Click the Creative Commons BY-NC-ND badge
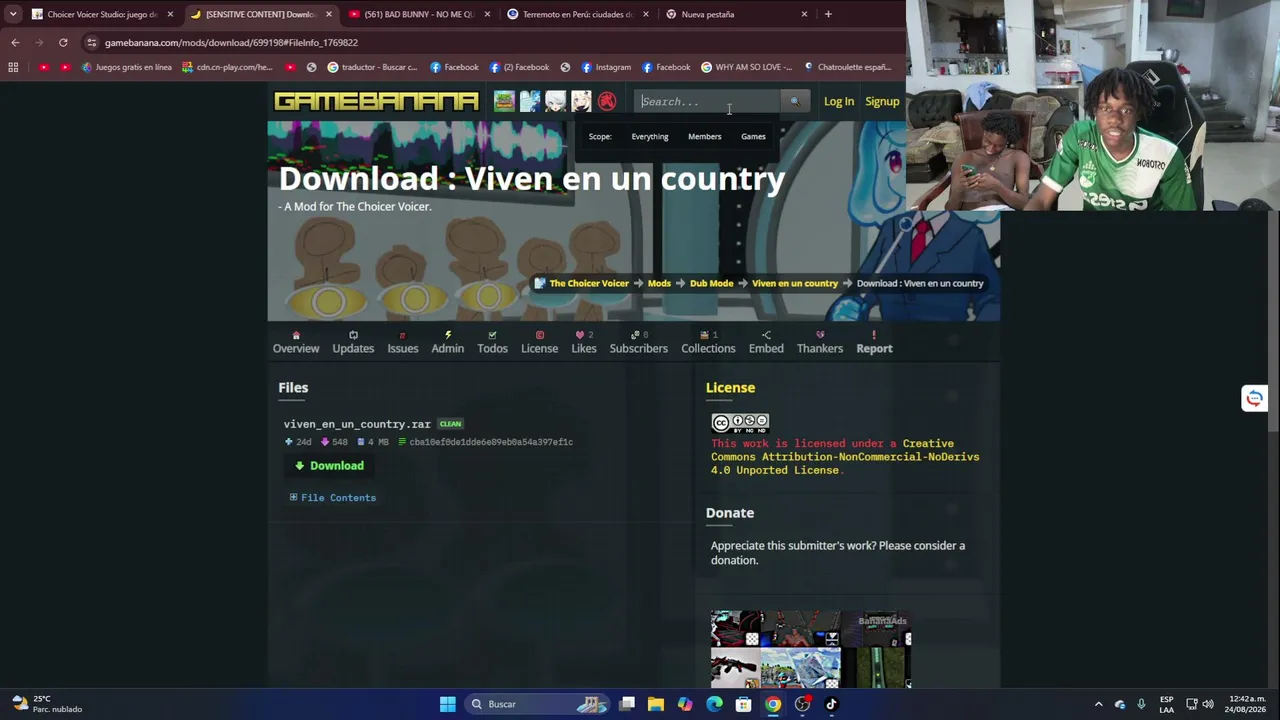The image size is (1280, 720). [740, 422]
